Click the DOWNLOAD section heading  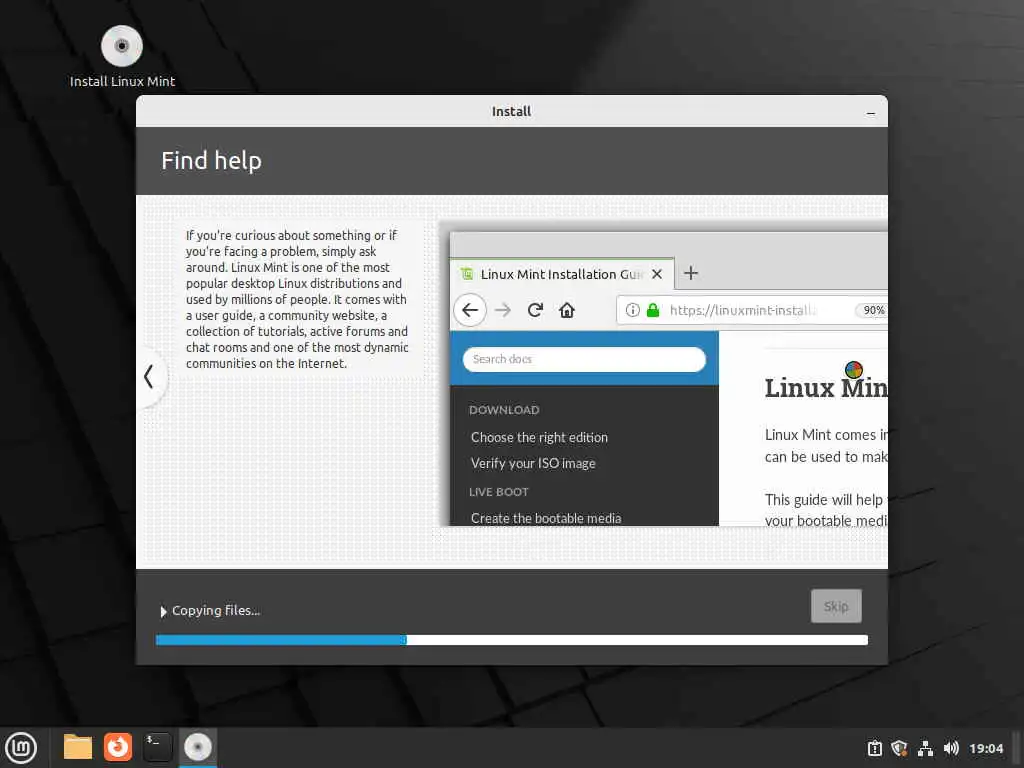504,410
